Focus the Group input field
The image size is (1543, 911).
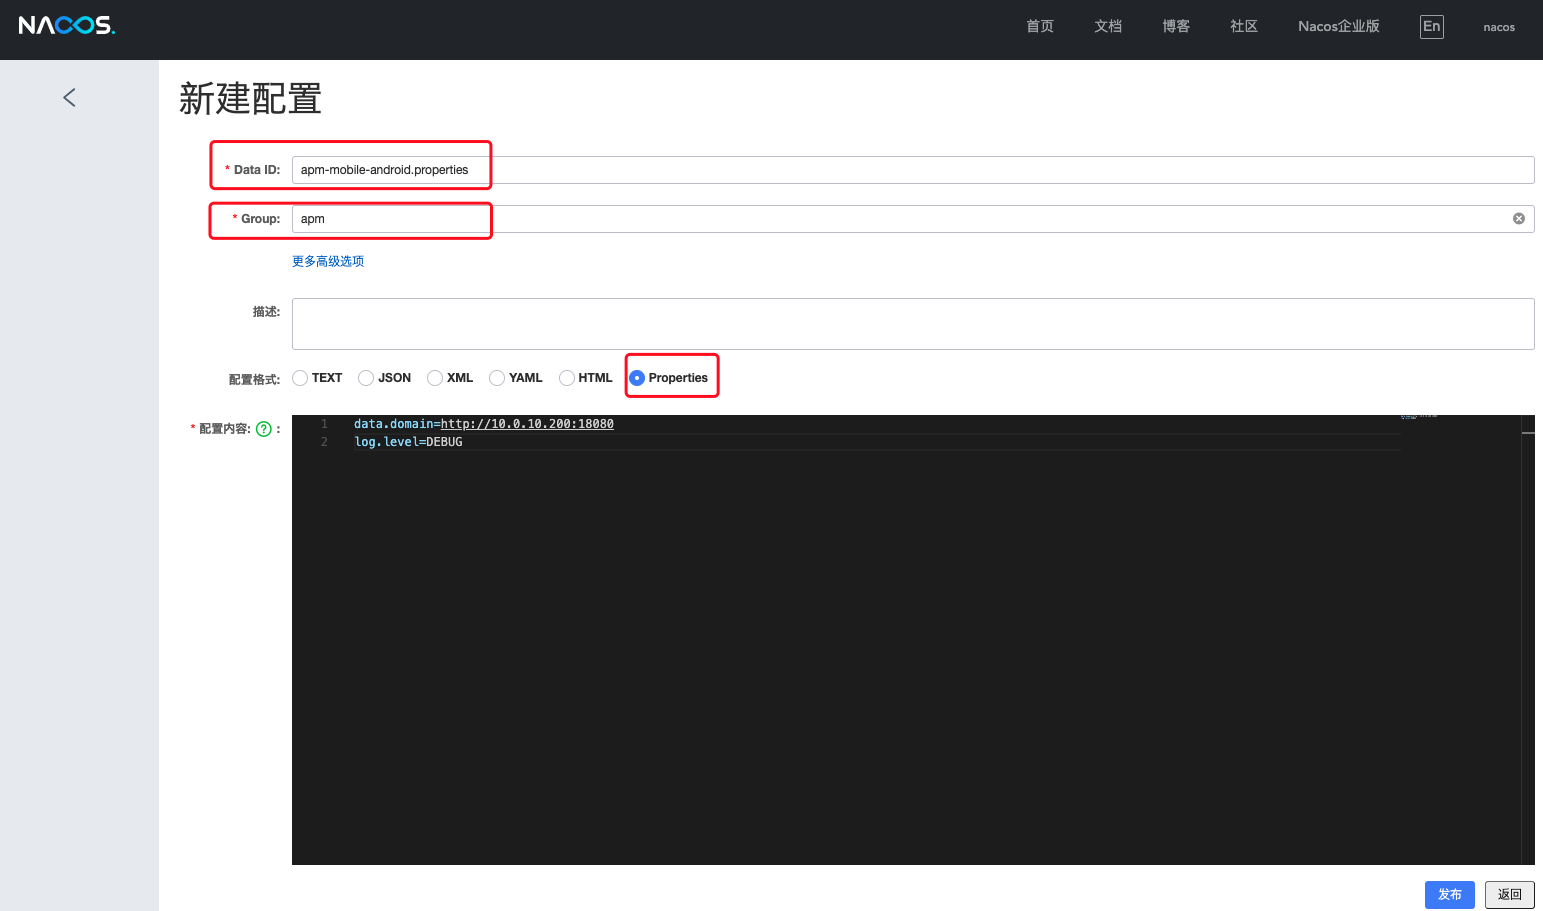913,219
